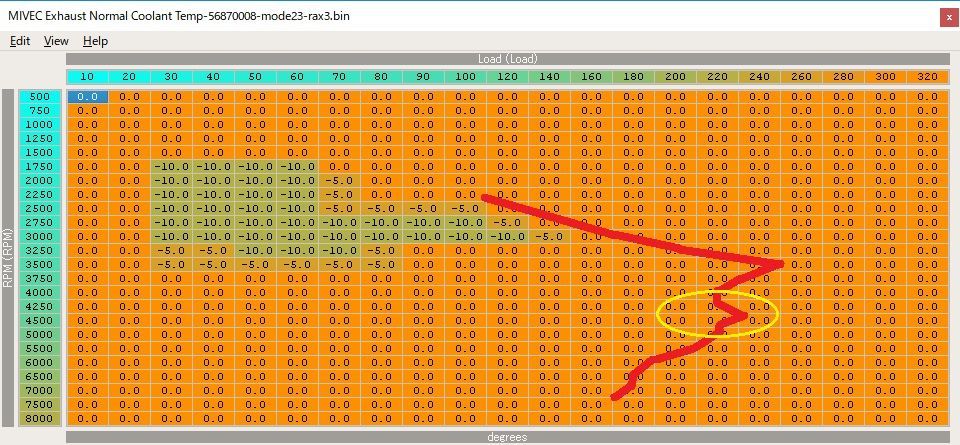This screenshot has height=445, width=960.
Task: Click the 100 load column header
Action: click(x=465, y=77)
